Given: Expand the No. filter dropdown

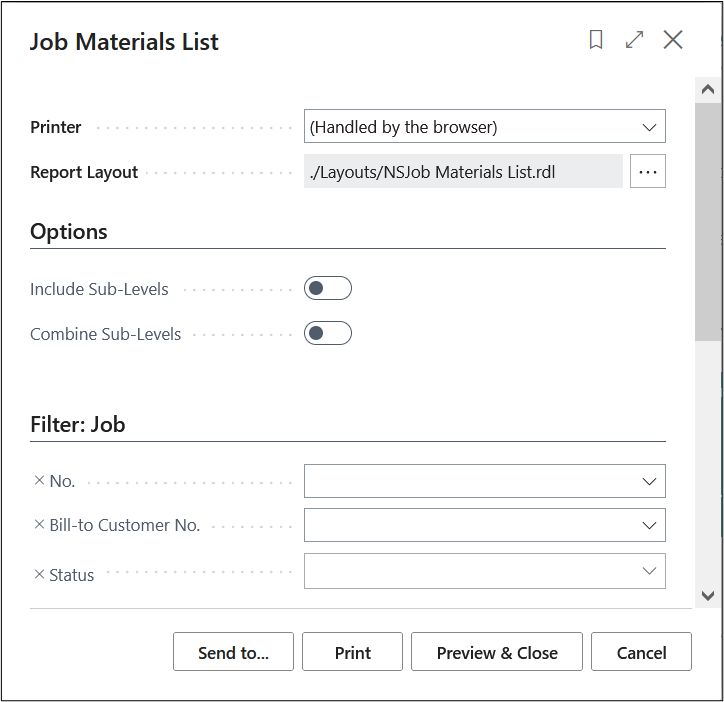Looking at the screenshot, I should [x=648, y=481].
